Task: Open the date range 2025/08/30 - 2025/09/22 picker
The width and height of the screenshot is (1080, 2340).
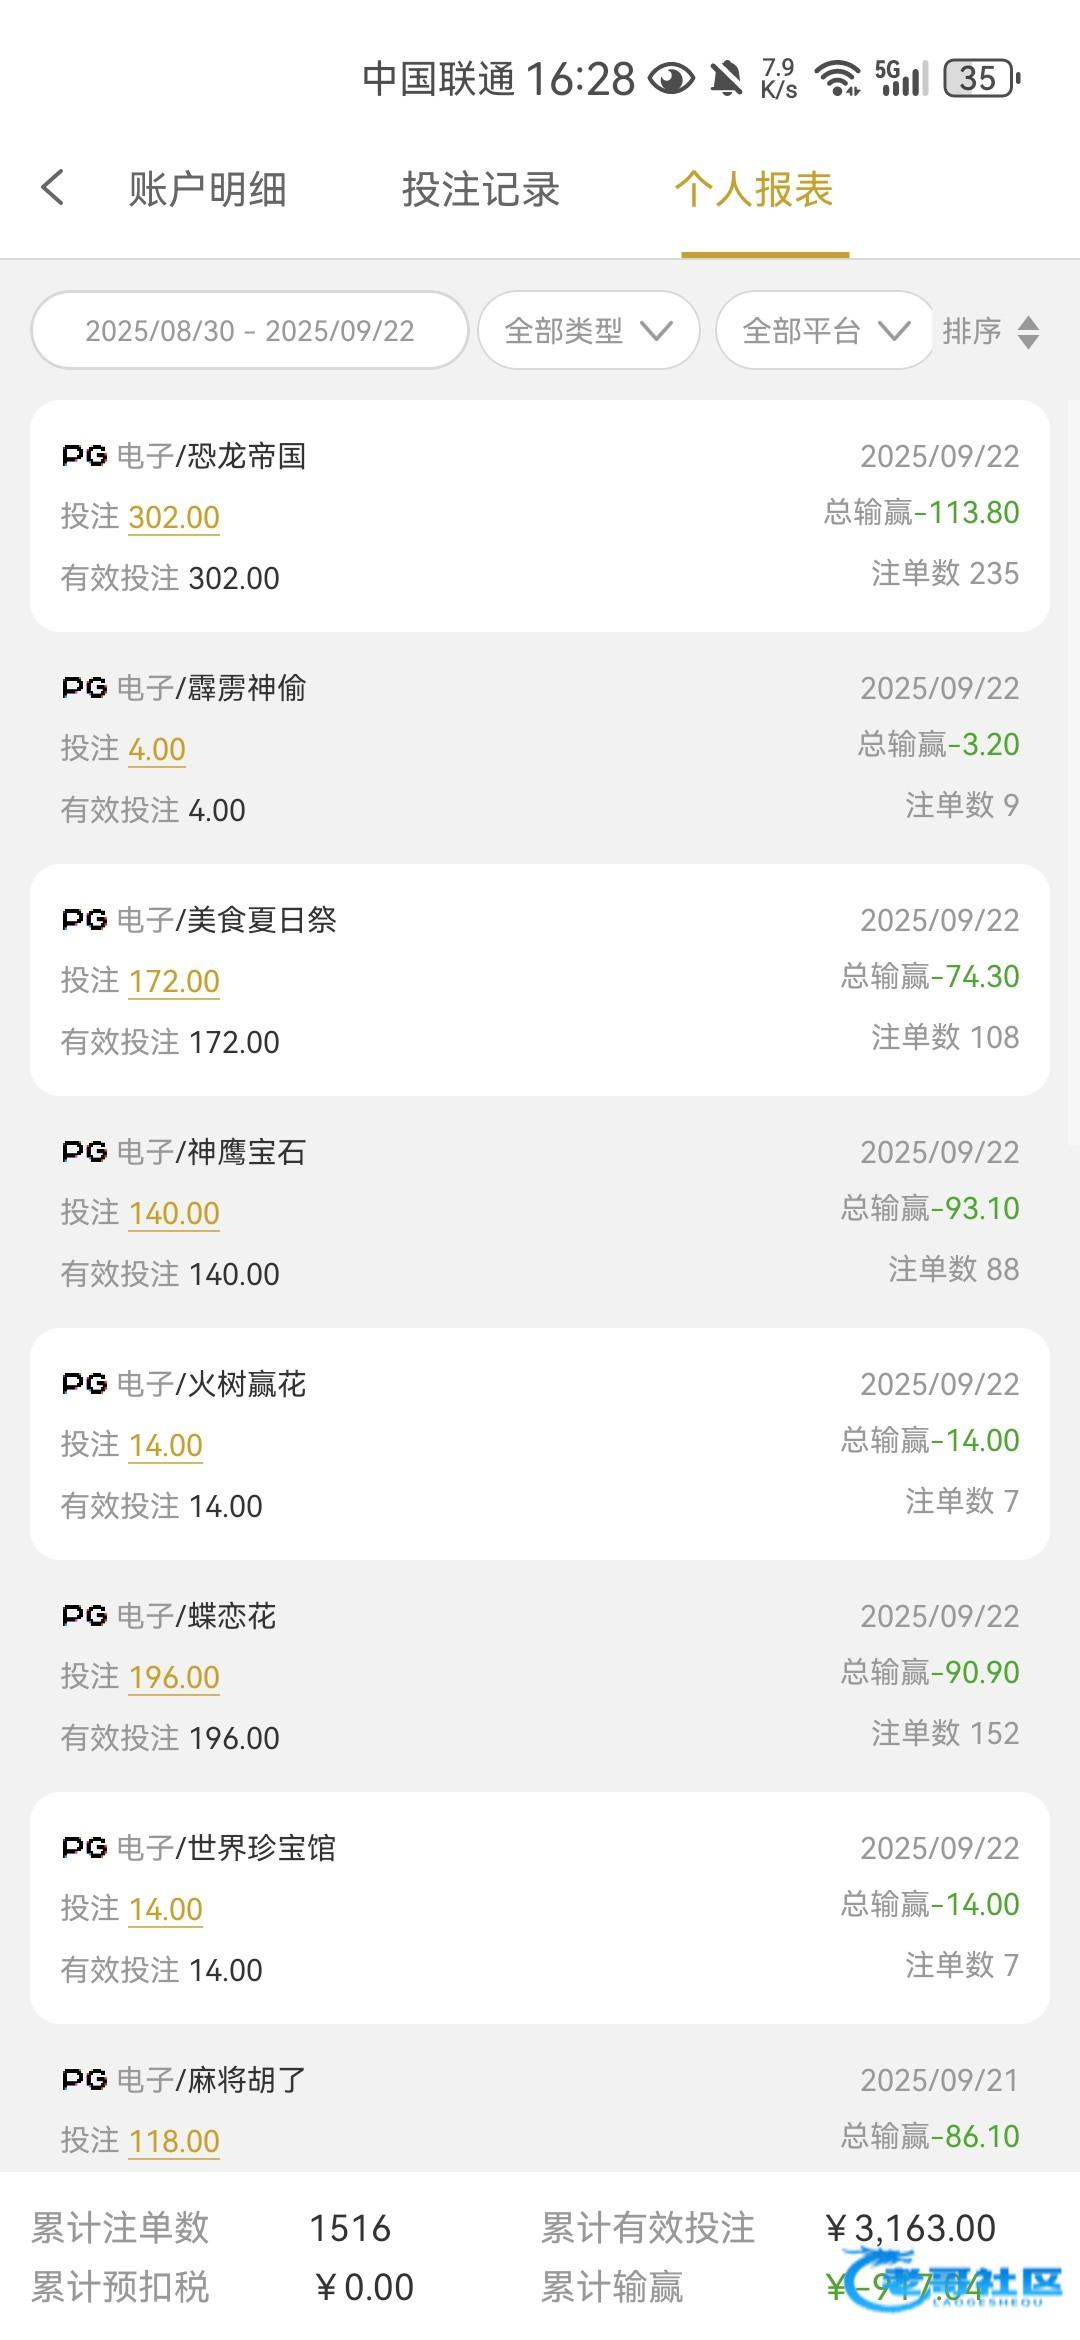Action: coord(250,331)
